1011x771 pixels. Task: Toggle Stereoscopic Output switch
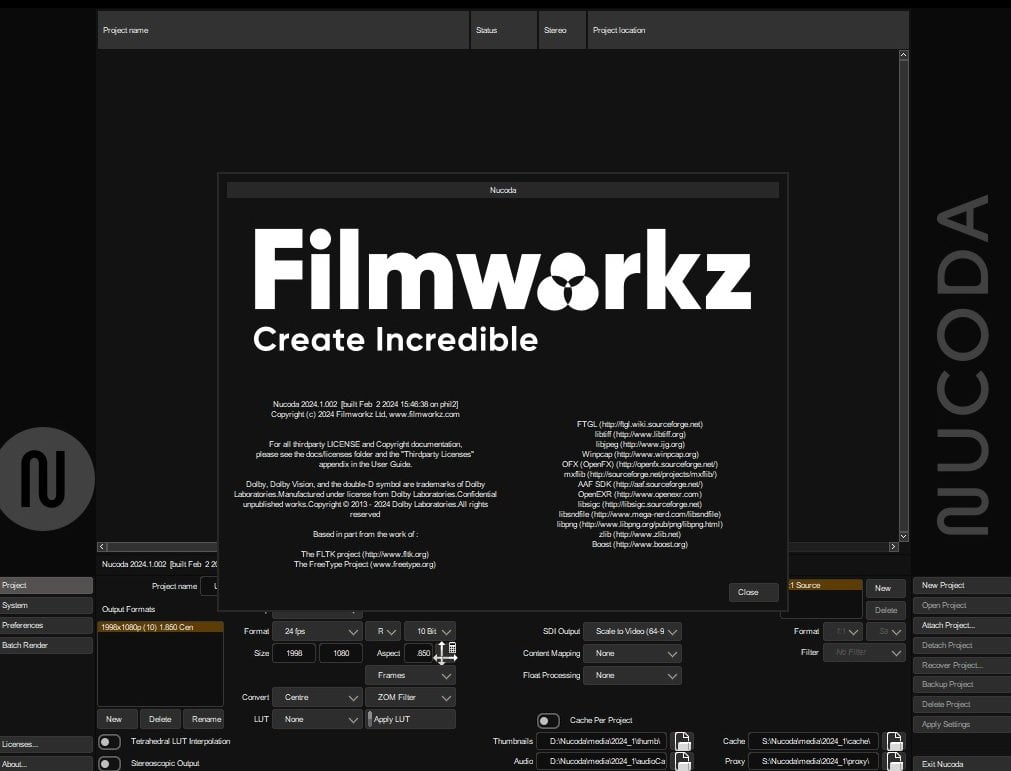(x=109, y=764)
